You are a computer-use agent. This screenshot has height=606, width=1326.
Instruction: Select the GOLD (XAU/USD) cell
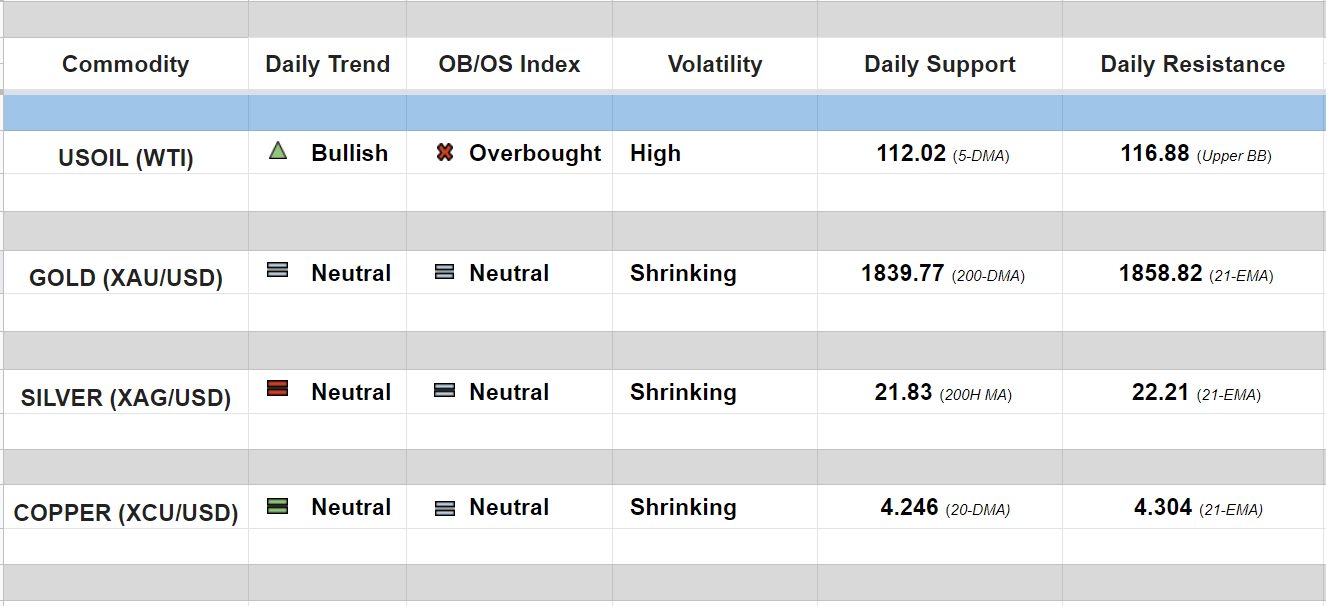click(x=125, y=278)
